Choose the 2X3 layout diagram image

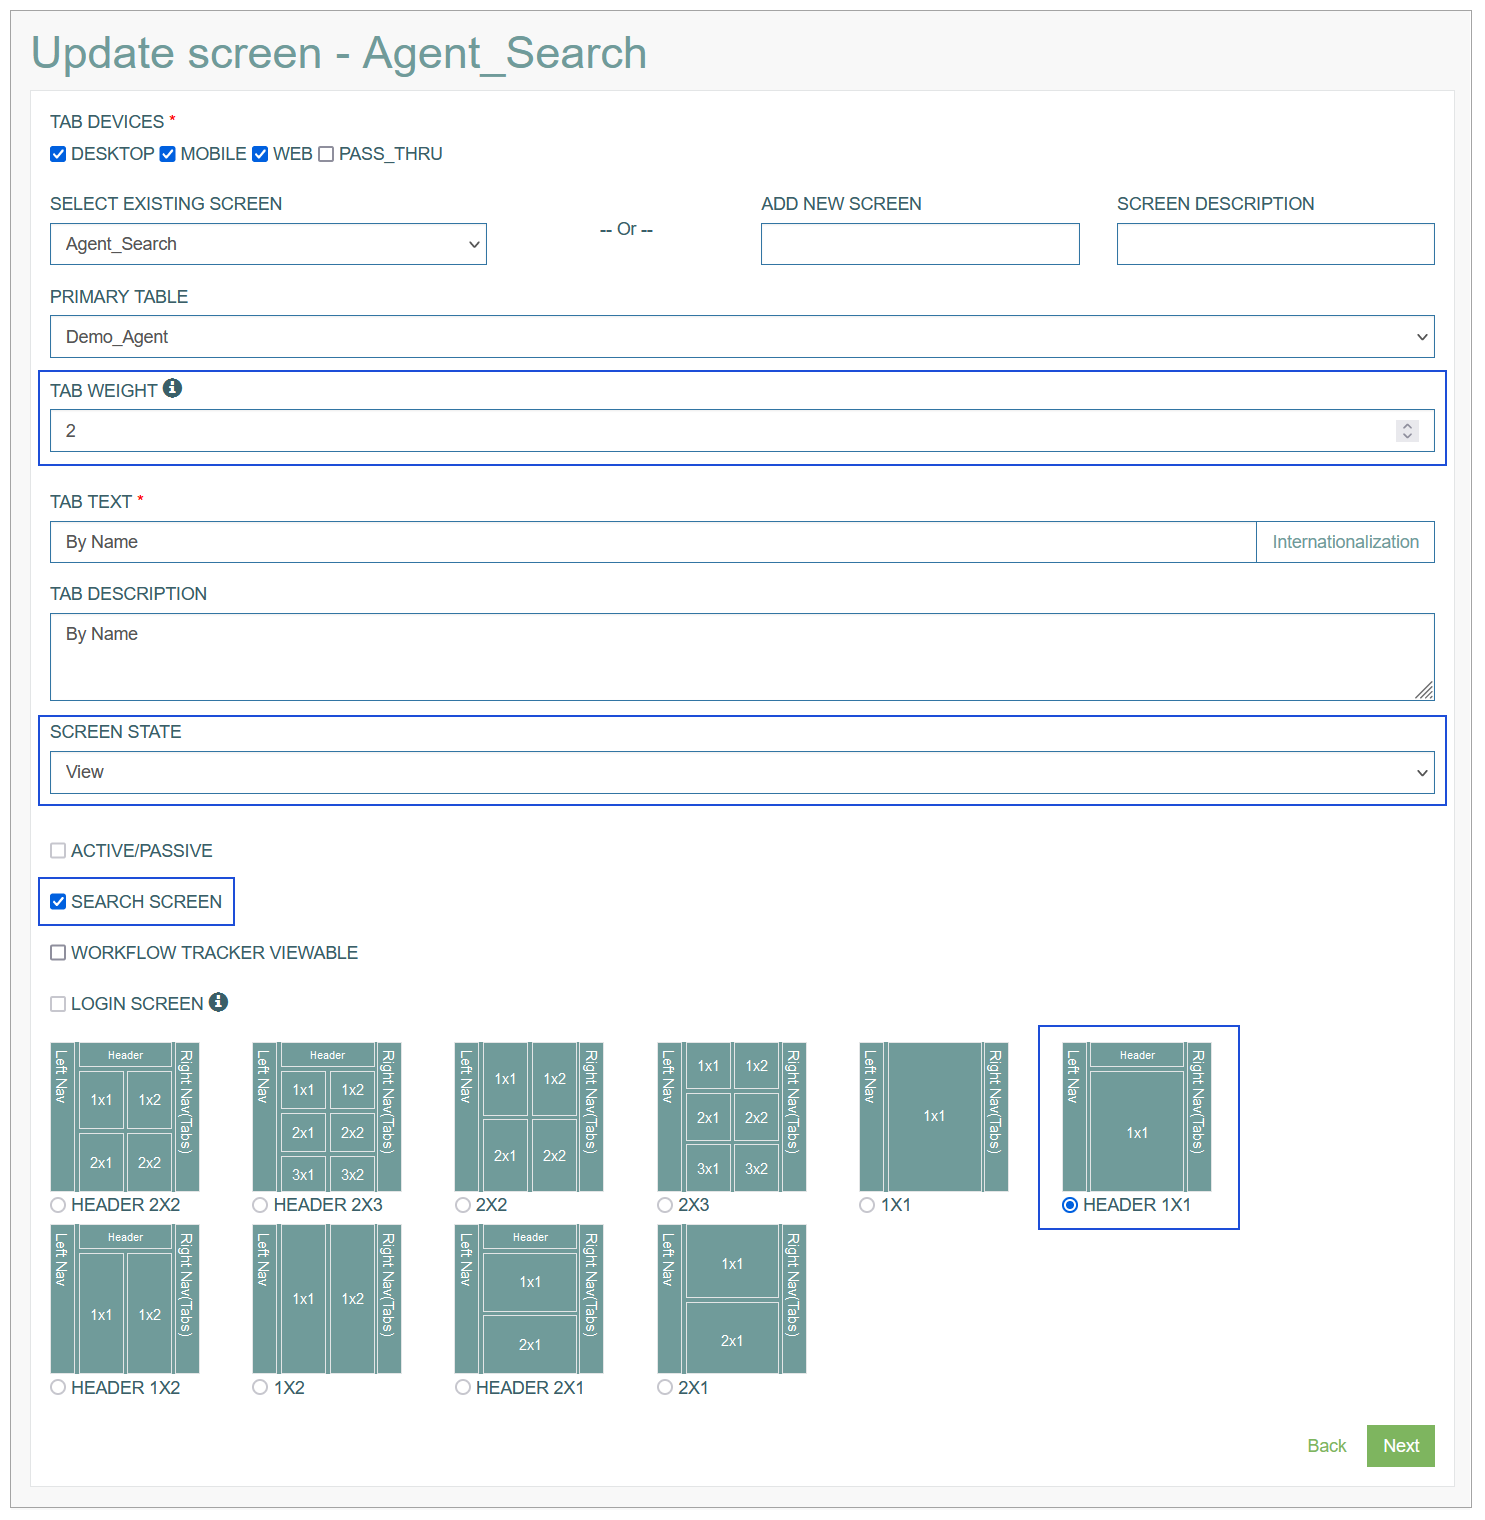732,1117
